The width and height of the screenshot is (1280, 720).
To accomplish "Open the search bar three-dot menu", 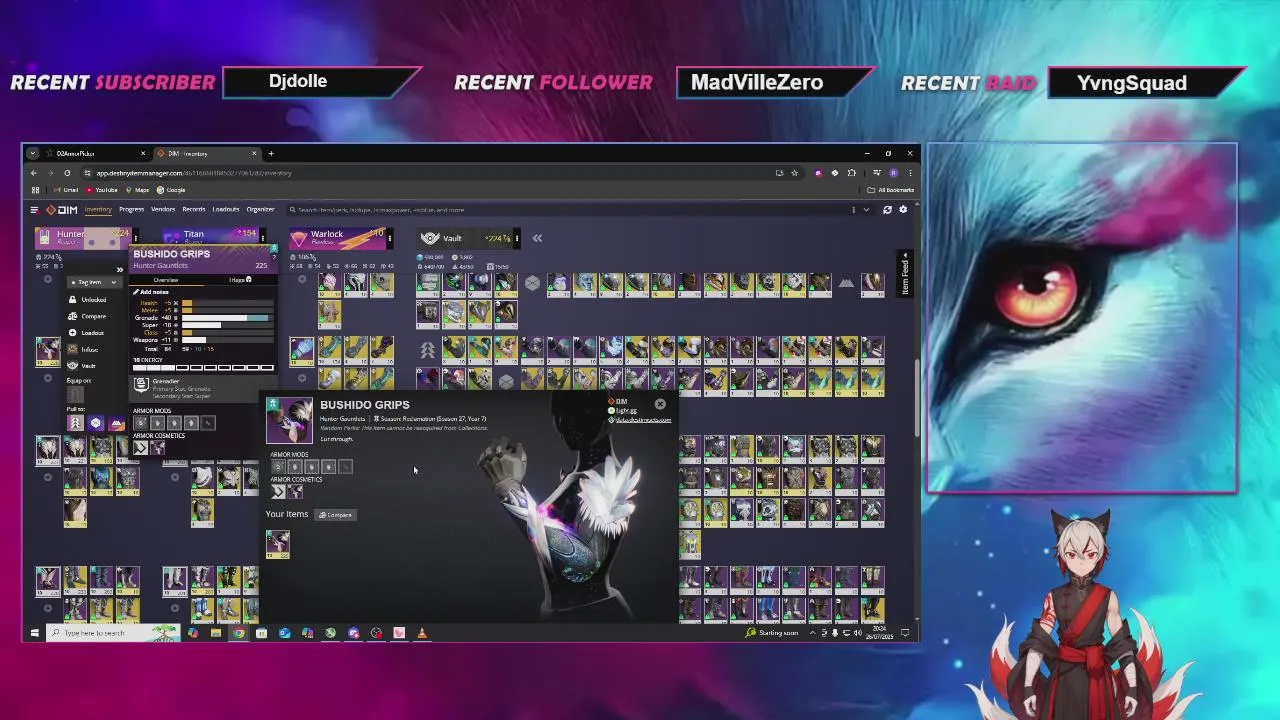I will point(853,210).
